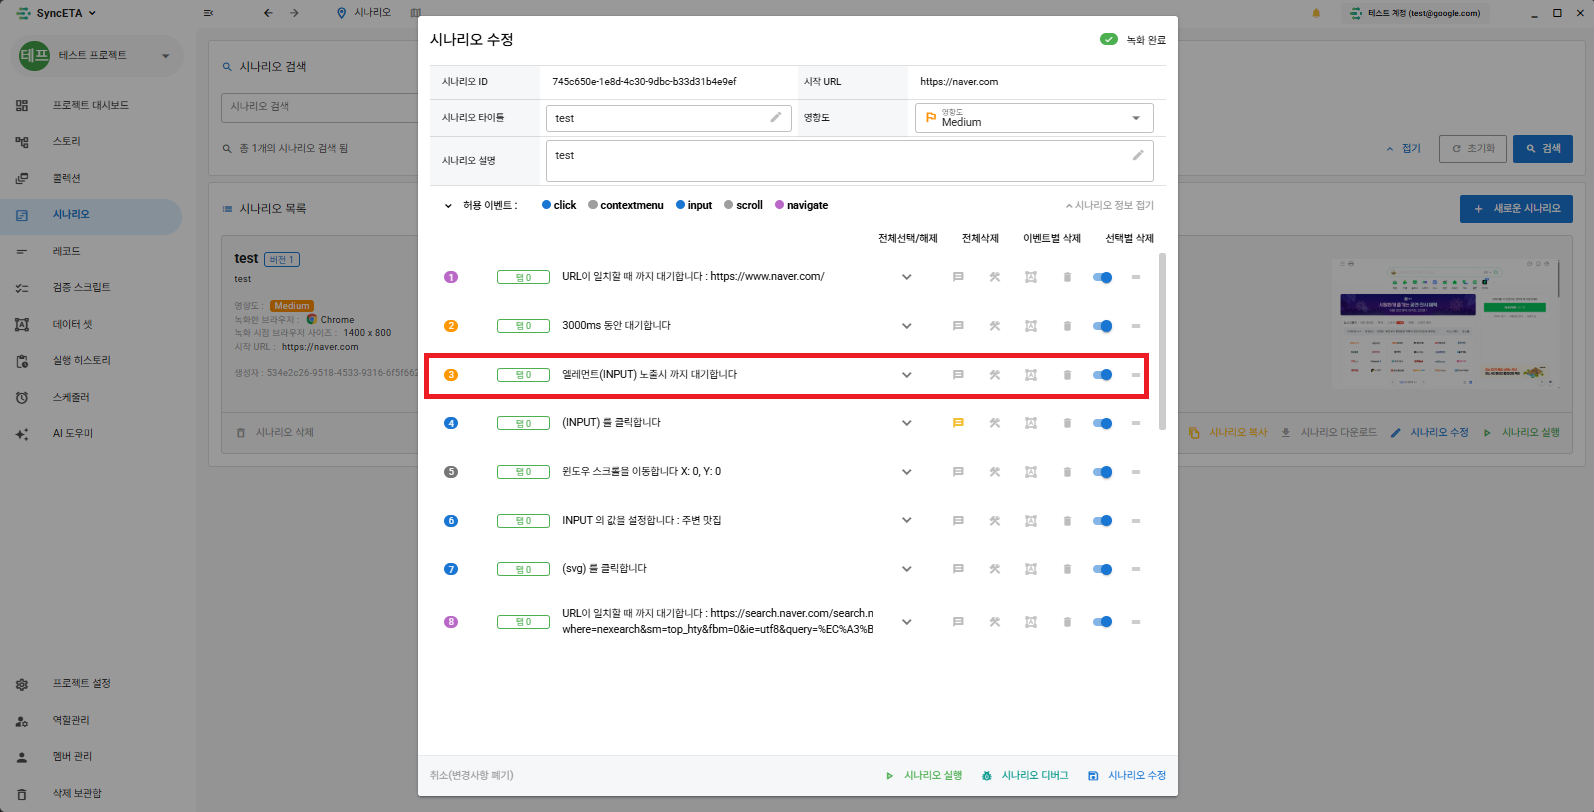The image size is (1594, 812).
Task: Toggle off the switch for step 1
Action: (1103, 277)
